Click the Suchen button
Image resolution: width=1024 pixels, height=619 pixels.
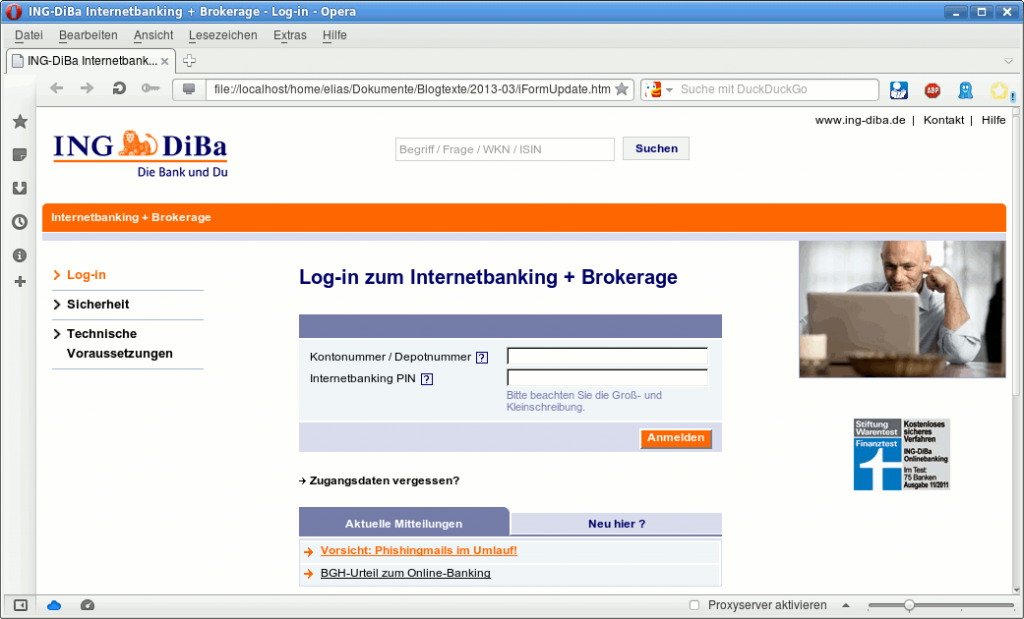656,148
